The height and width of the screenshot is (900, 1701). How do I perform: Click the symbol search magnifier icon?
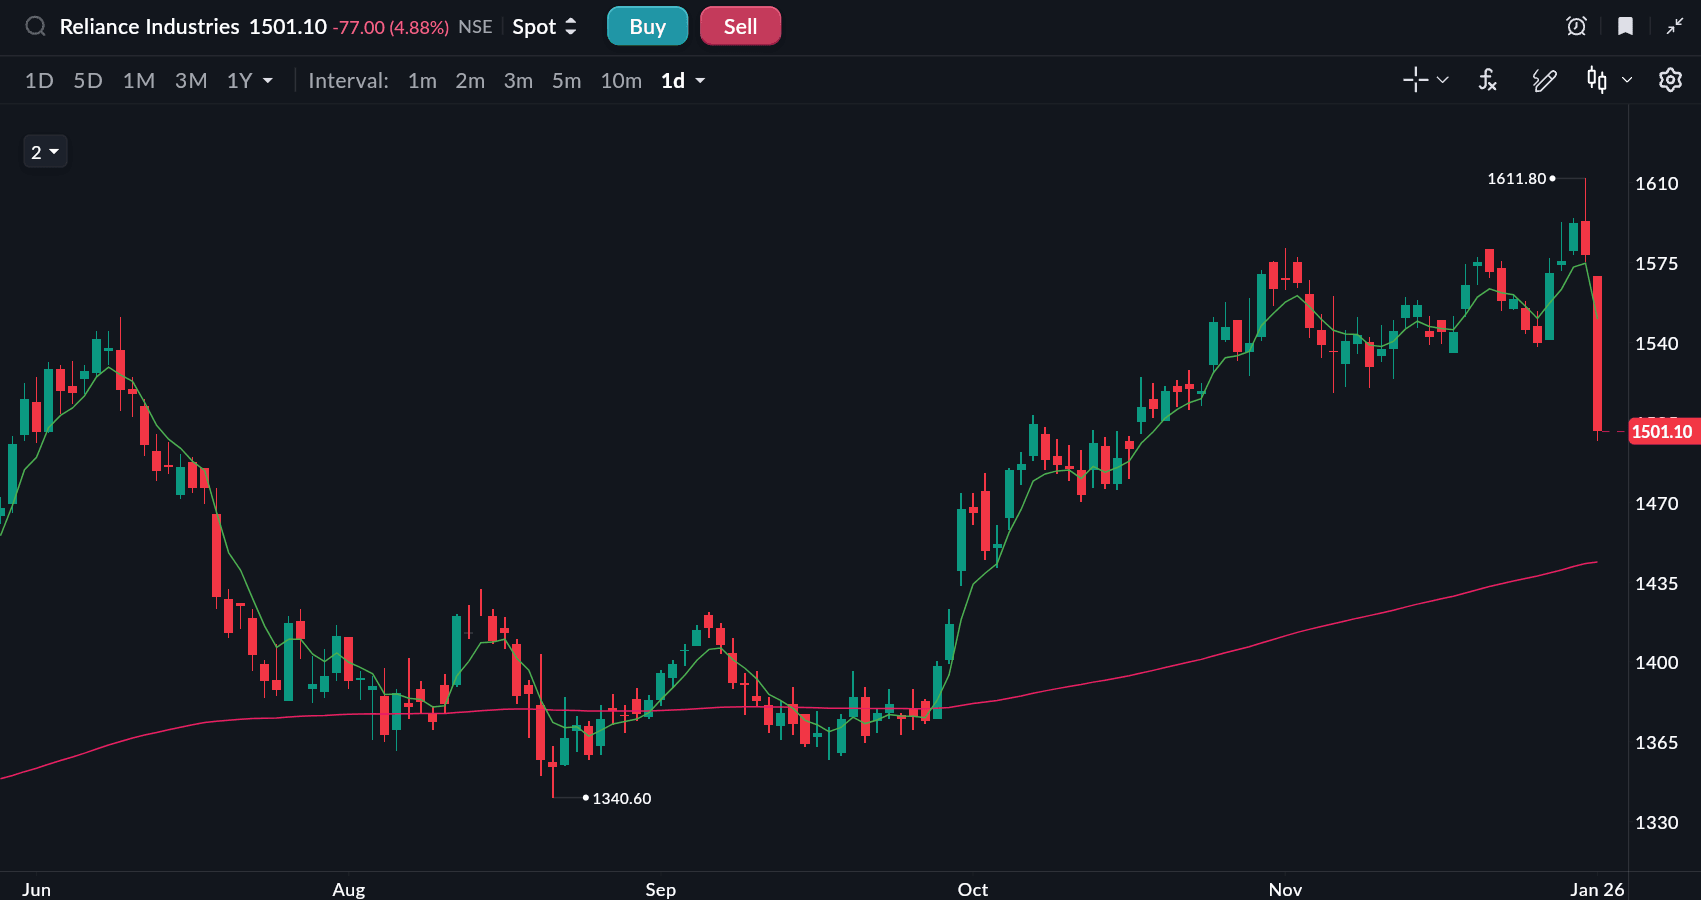(35, 27)
